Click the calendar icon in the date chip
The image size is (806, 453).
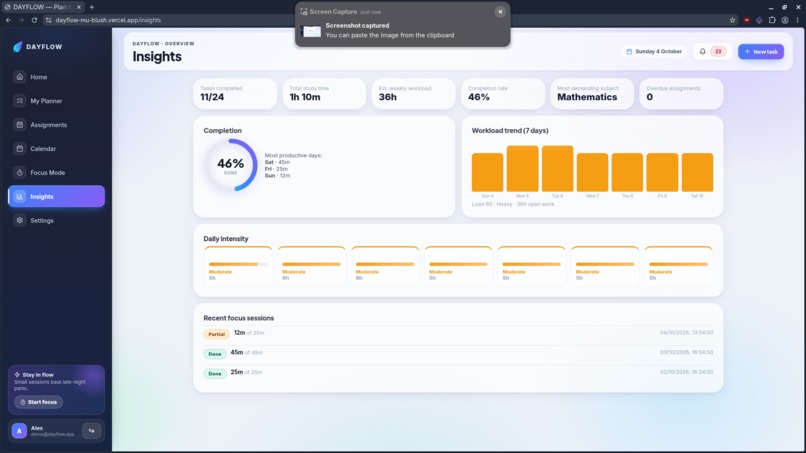[629, 51]
